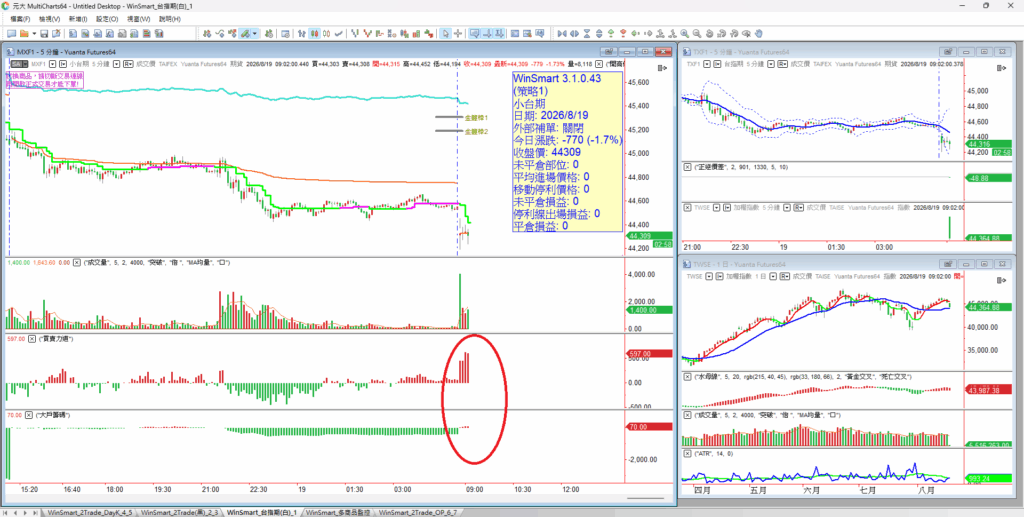This screenshot has height=517, width=1024.
Task: Open 5 分鐘 resolution dropdown in TXF1 chart
Action: (772, 64)
